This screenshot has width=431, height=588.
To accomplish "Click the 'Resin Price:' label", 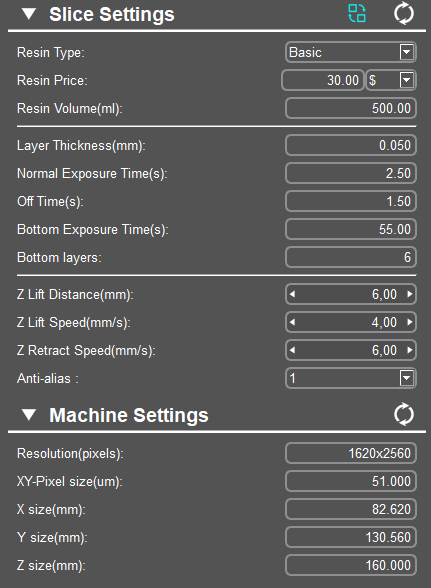I will pos(52,80).
